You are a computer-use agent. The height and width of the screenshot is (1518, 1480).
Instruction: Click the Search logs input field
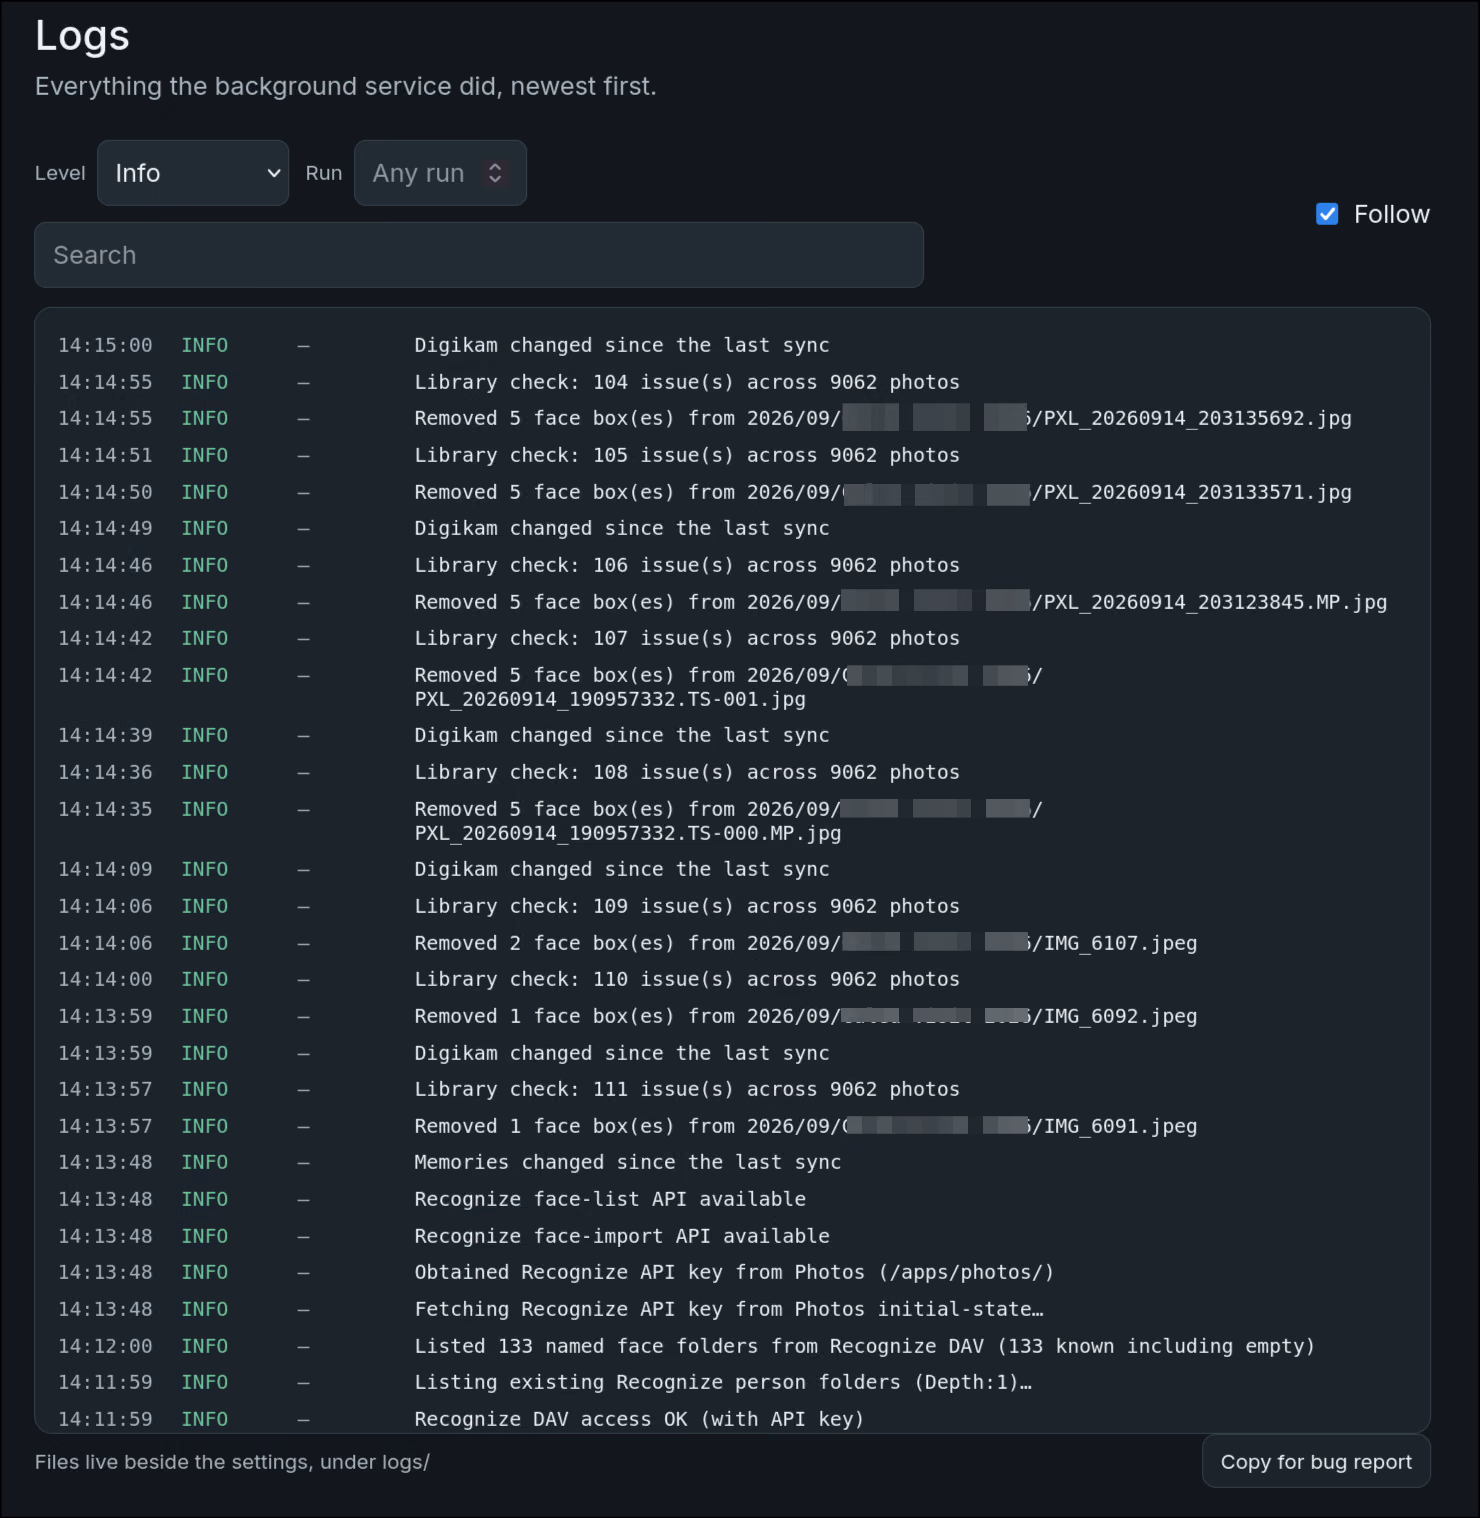pyautogui.click(x=479, y=255)
